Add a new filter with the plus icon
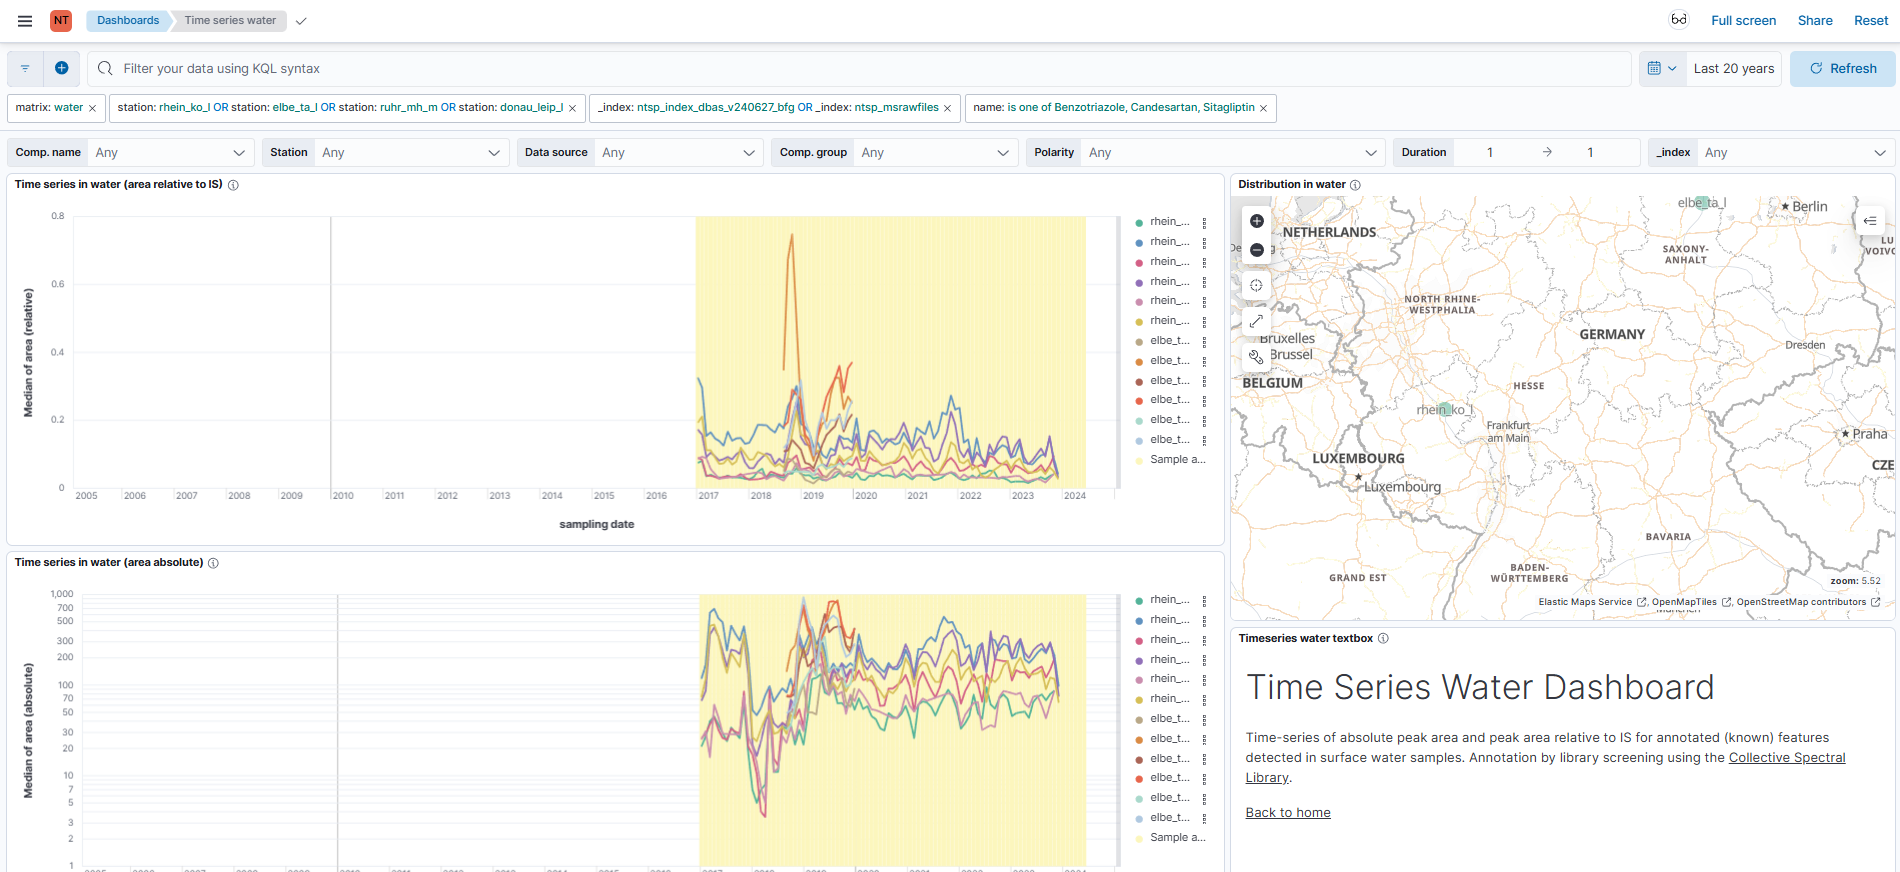 (61, 68)
